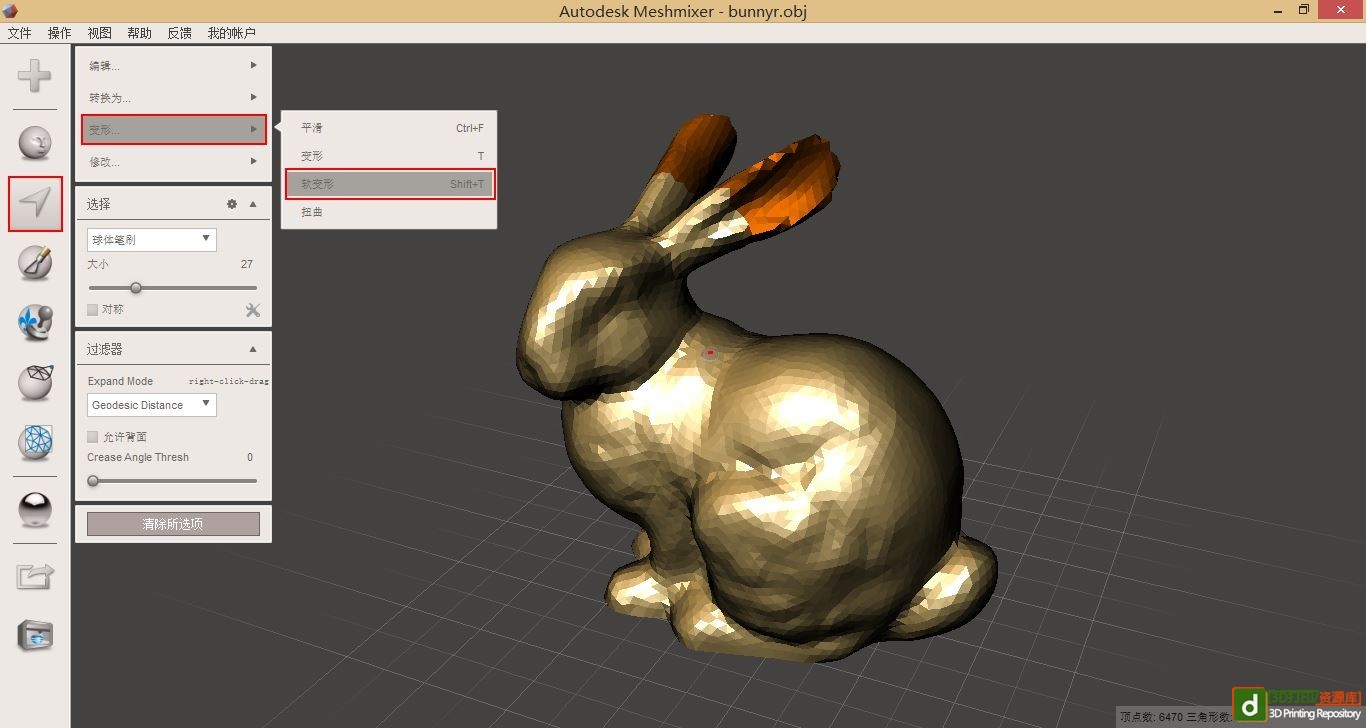1366x728 pixels.
Task: Open the 视图 menu
Action: tap(99, 33)
